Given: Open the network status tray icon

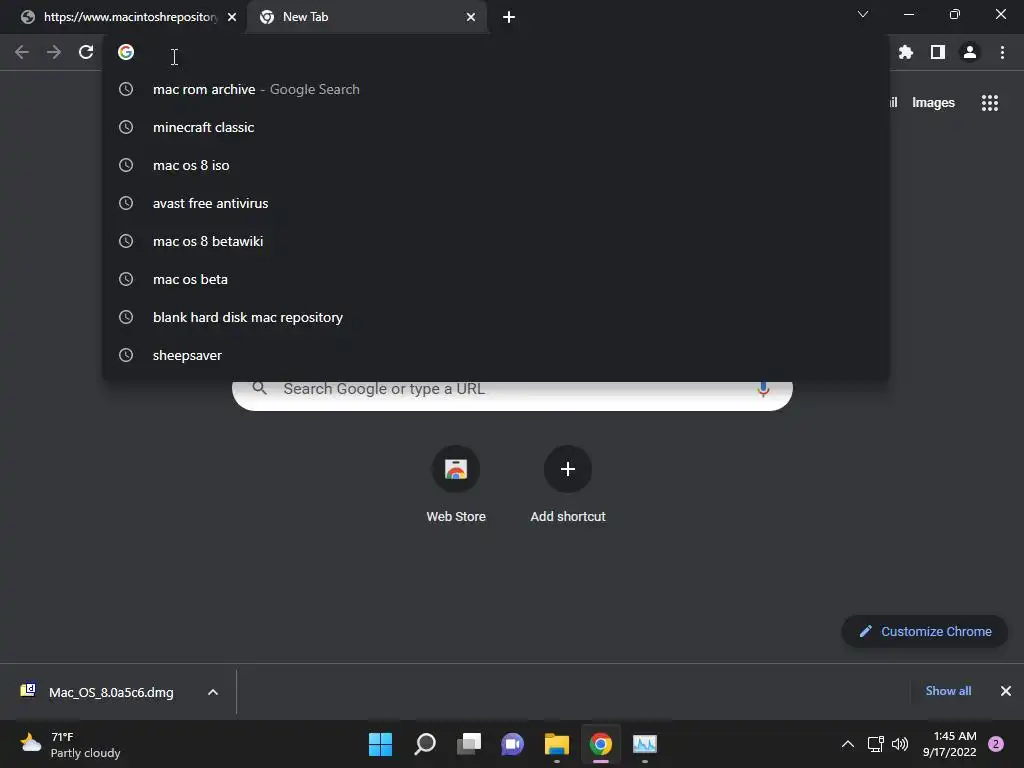Looking at the screenshot, I should (875, 744).
